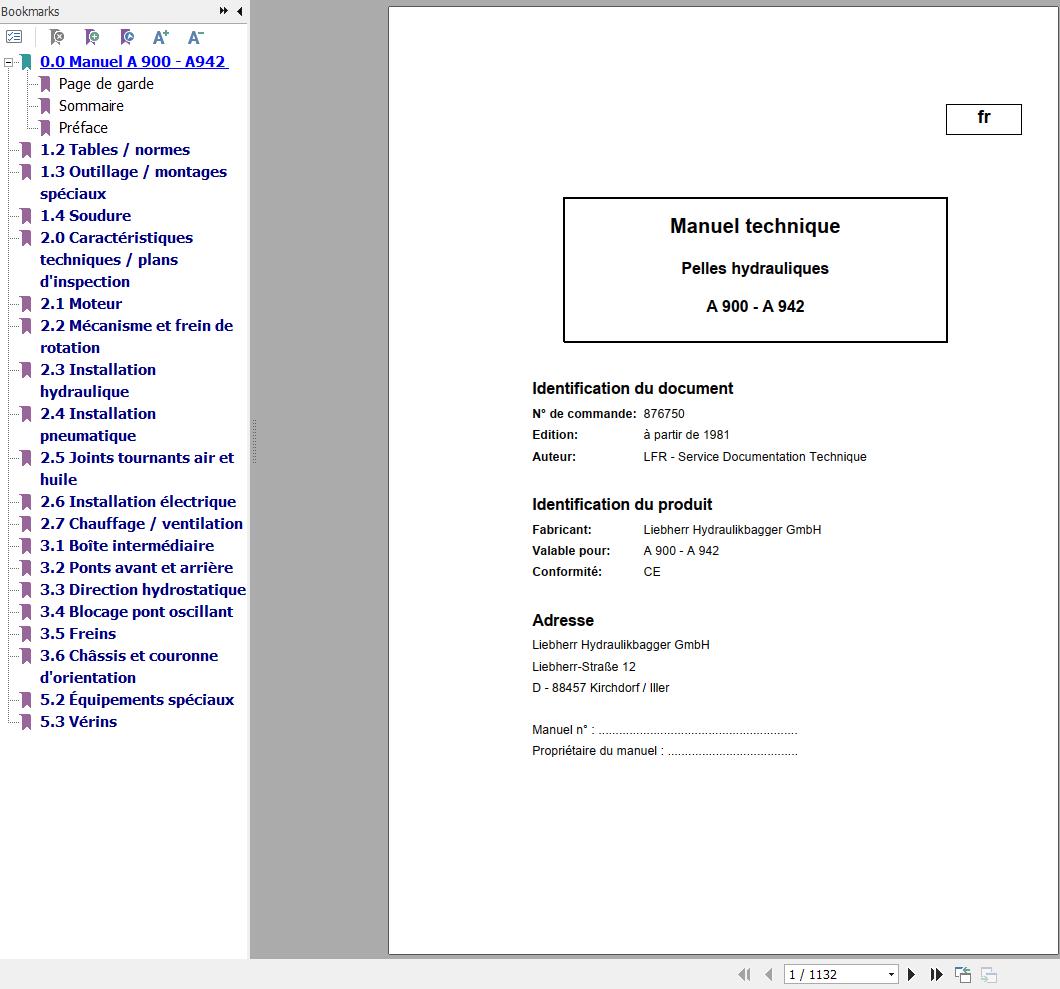Collapse the Bookmarks panel with left arrow
The width and height of the screenshot is (1060, 989).
pyautogui.click(x=240, y=11)
